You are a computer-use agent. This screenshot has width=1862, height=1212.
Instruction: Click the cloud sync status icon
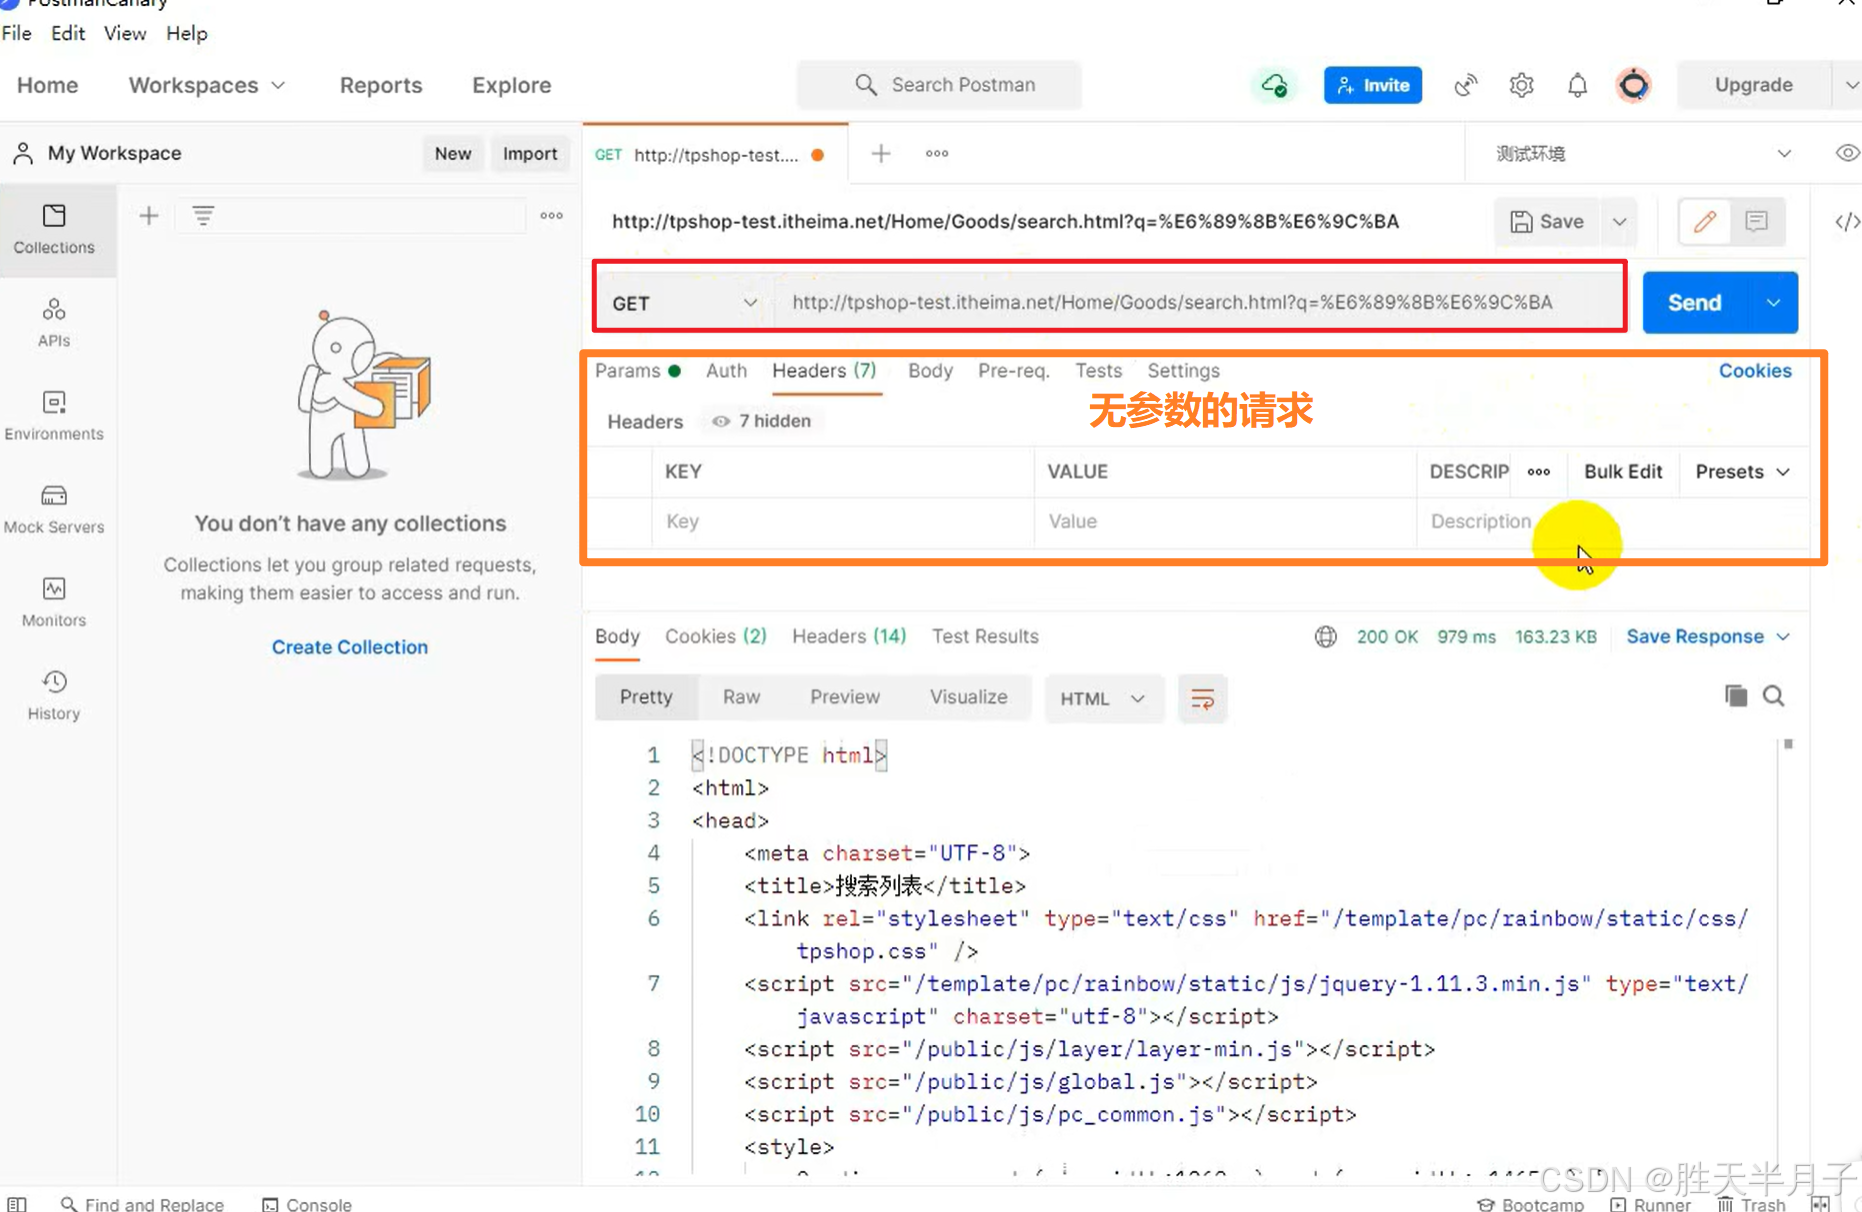pos(1274,85)
